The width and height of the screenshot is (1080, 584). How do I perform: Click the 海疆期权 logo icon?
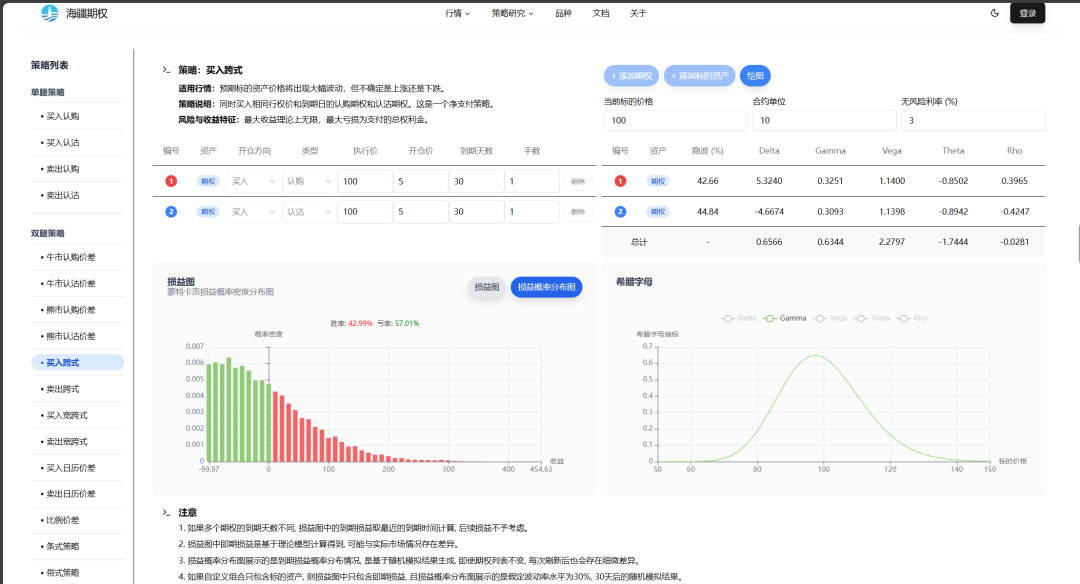(49, 13)
